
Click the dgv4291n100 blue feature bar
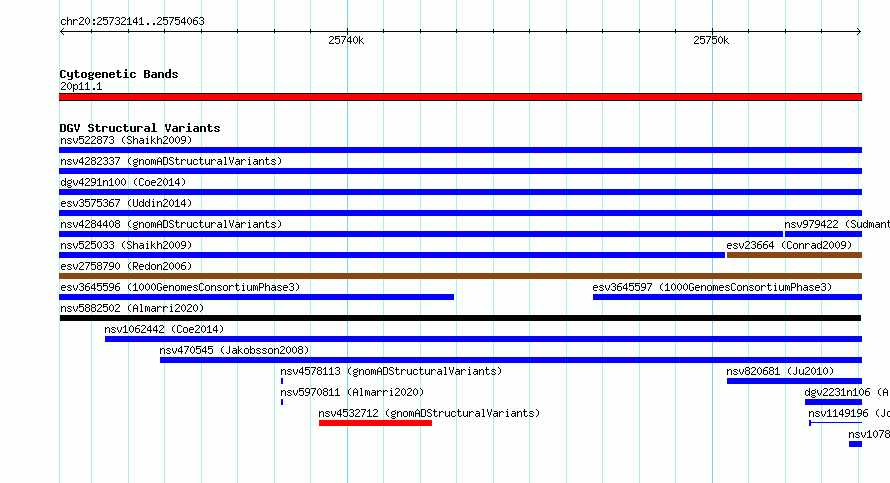[460, 192]
